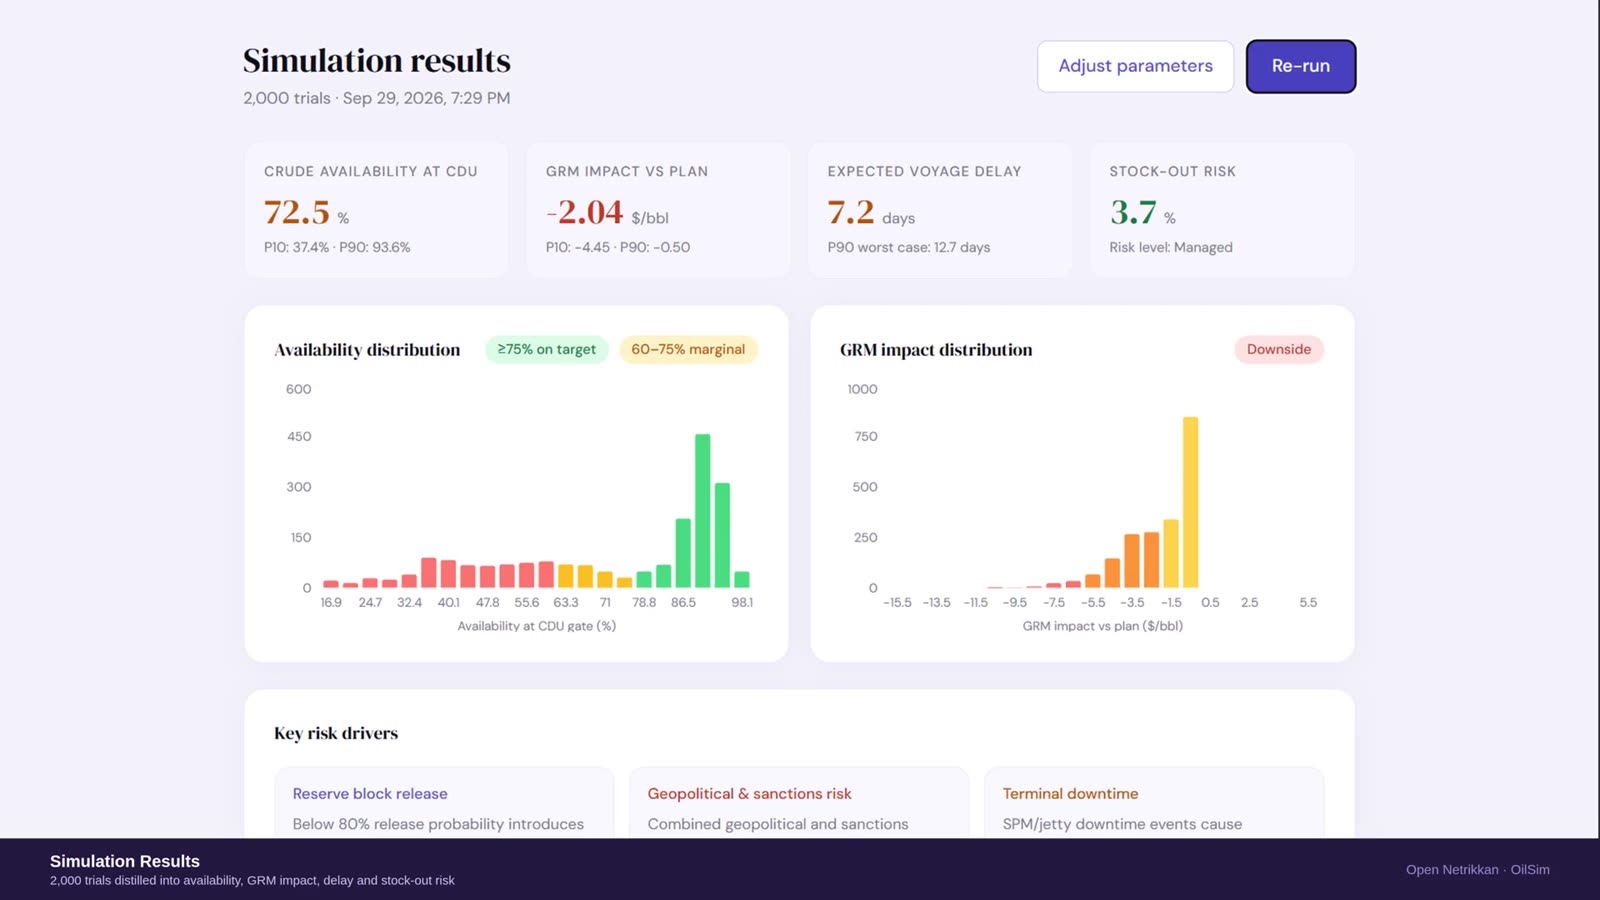Click the Simulation results heading
Viewport: 1600px width, 900px height.
(377, 61)
